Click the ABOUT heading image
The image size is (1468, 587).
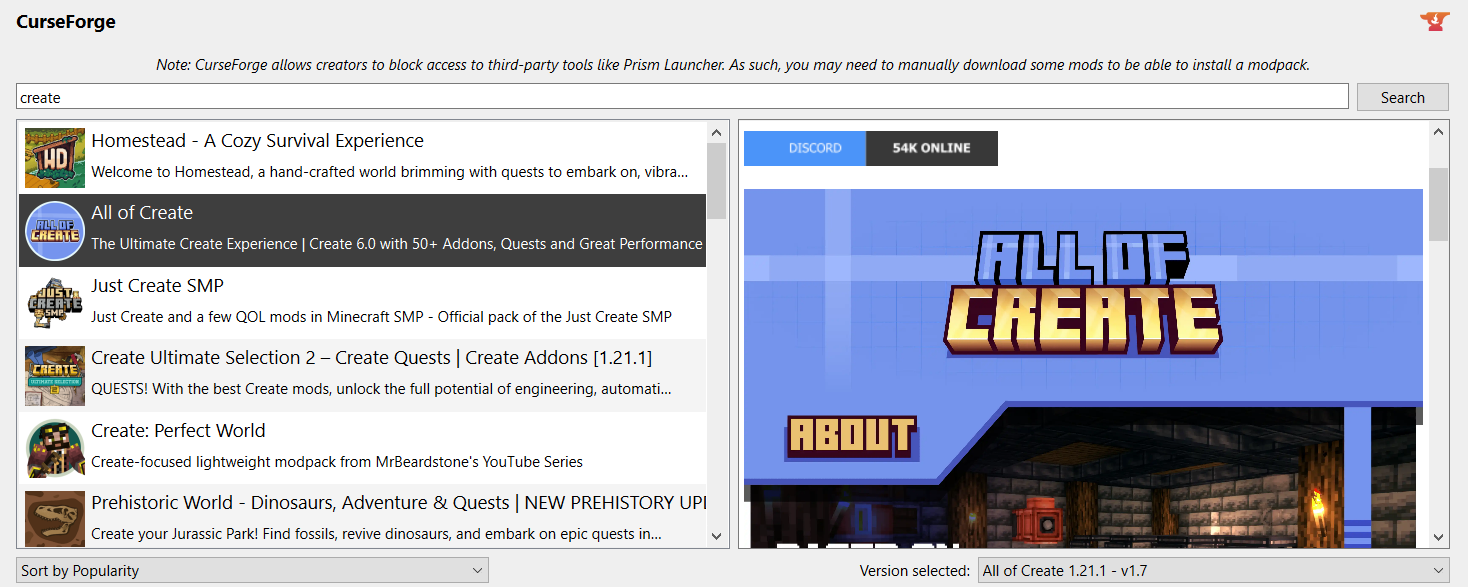(x=851, y=436)
